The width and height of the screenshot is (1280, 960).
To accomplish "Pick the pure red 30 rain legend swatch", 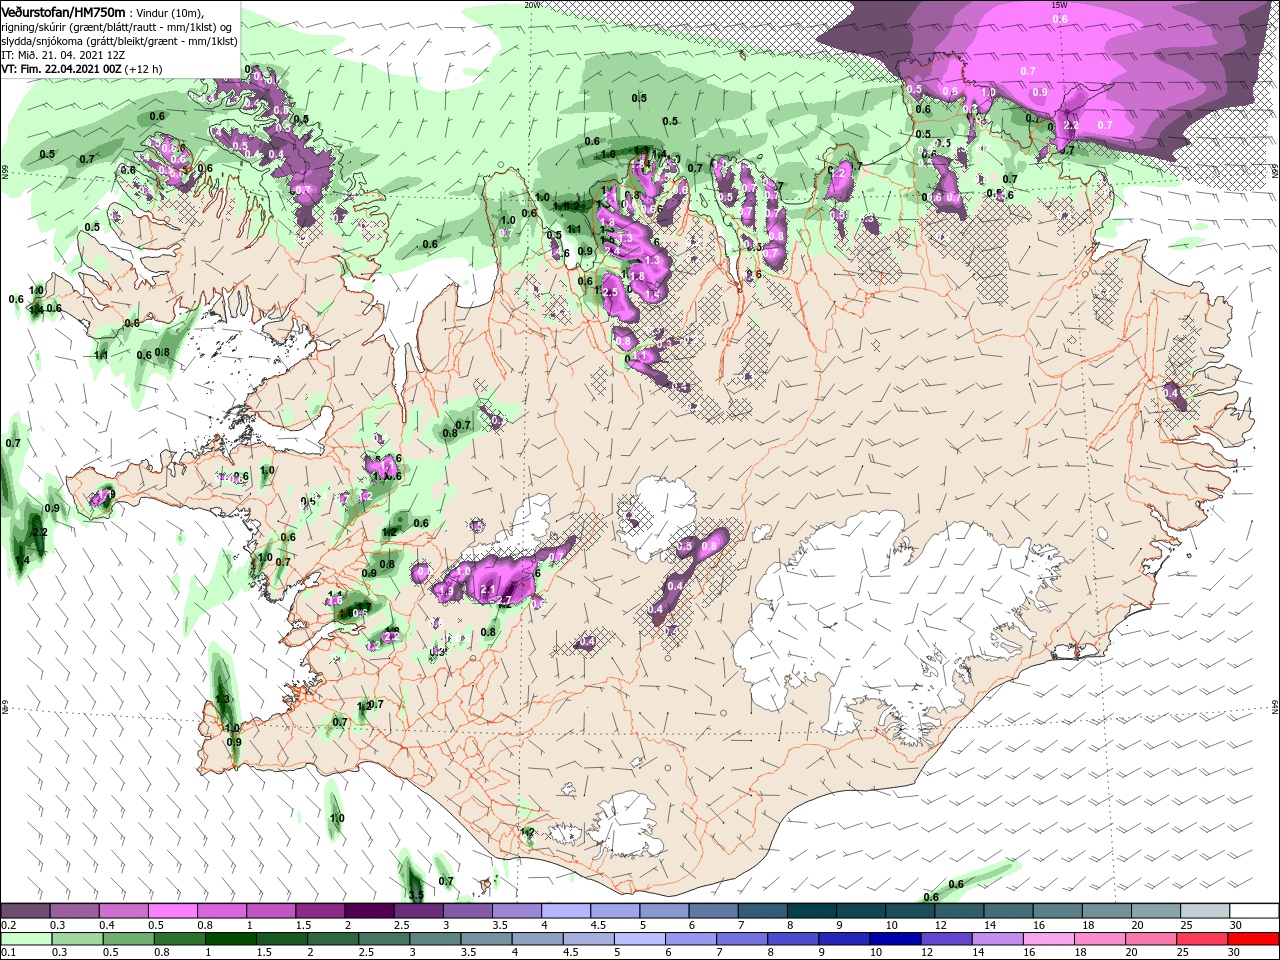I will 1254,939.
